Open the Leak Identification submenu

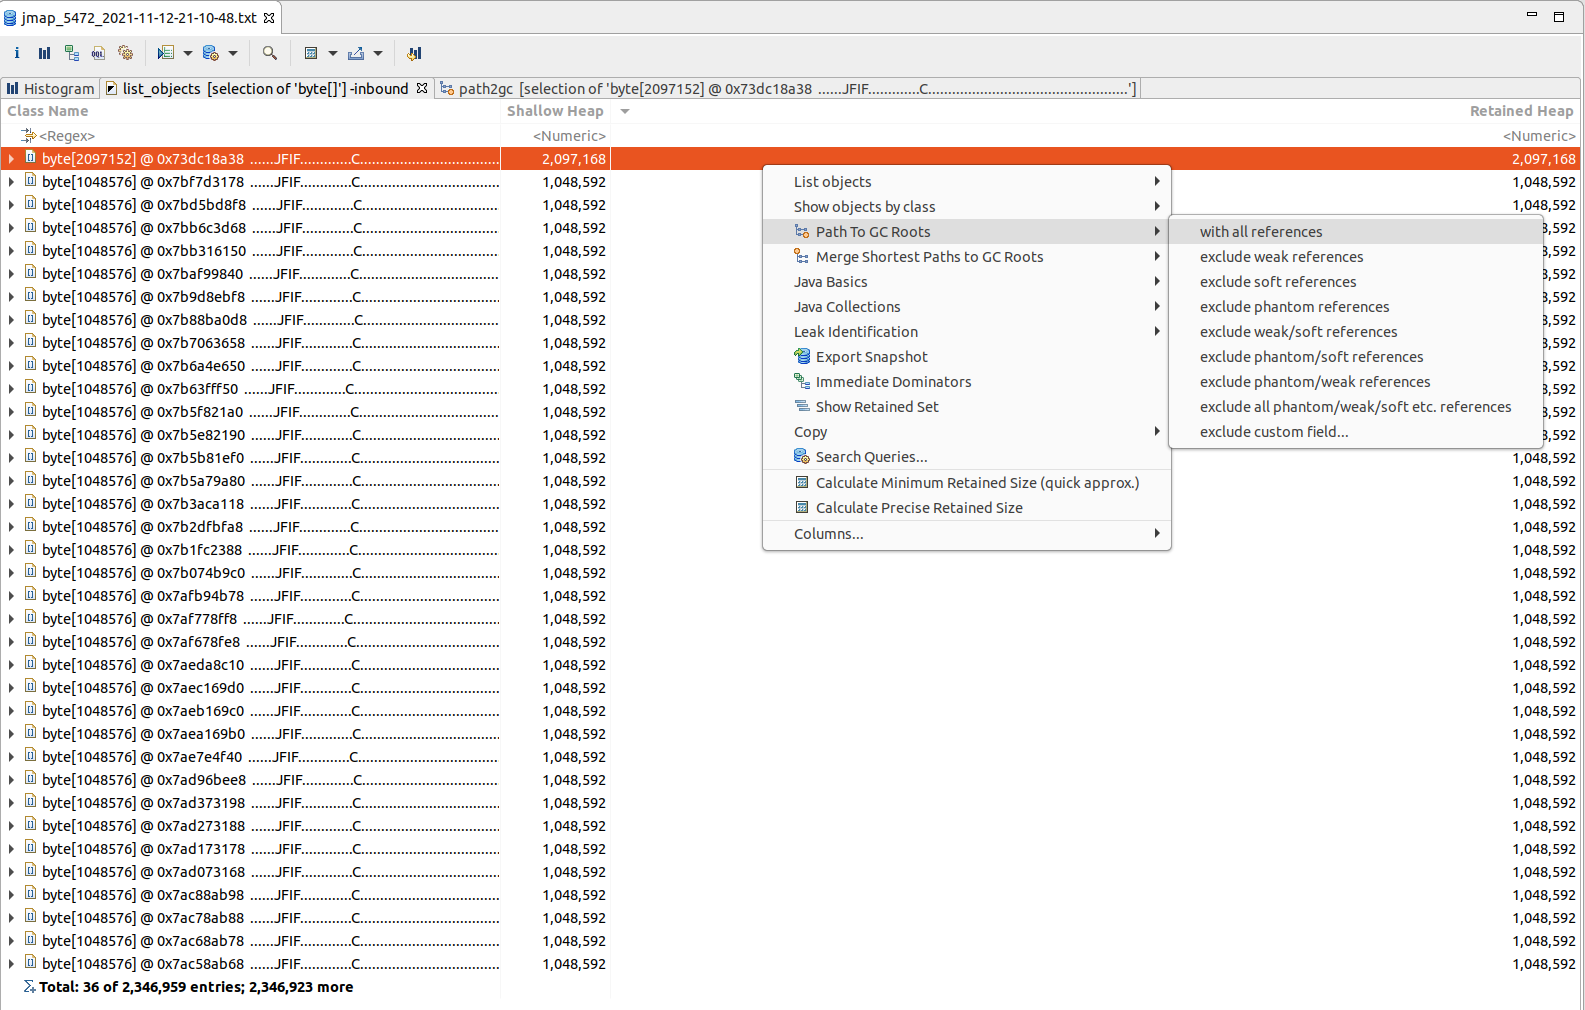tap(967, 332)
